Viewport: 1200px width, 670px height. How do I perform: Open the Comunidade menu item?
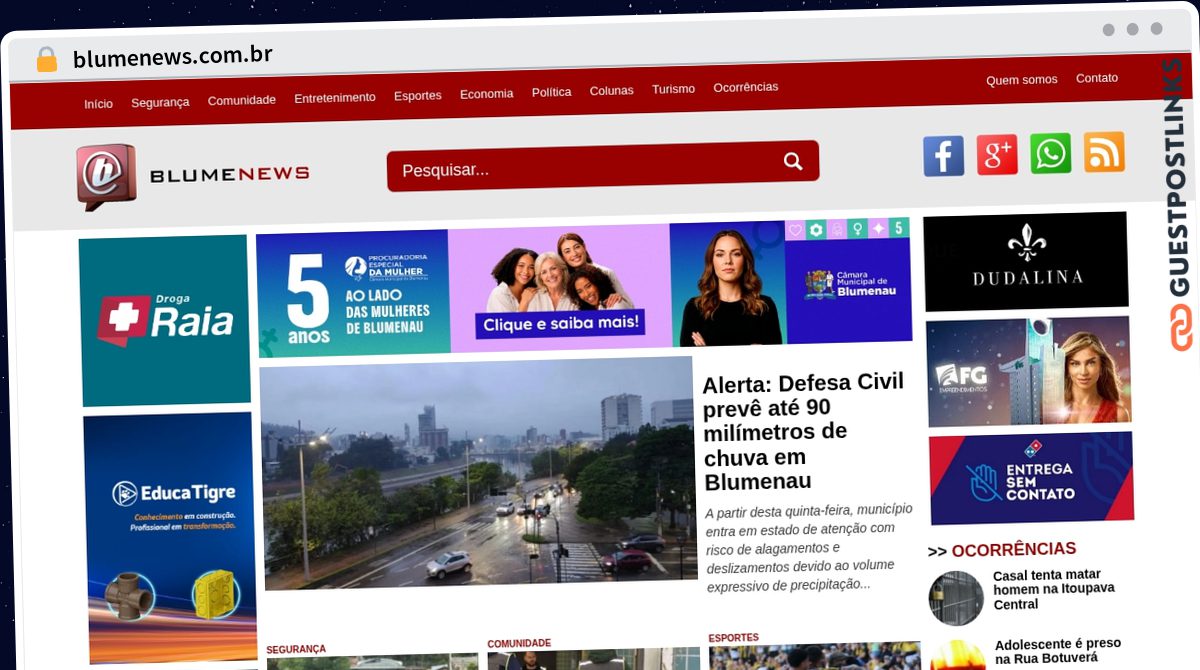pyautogui.click(x=242, y=100)
